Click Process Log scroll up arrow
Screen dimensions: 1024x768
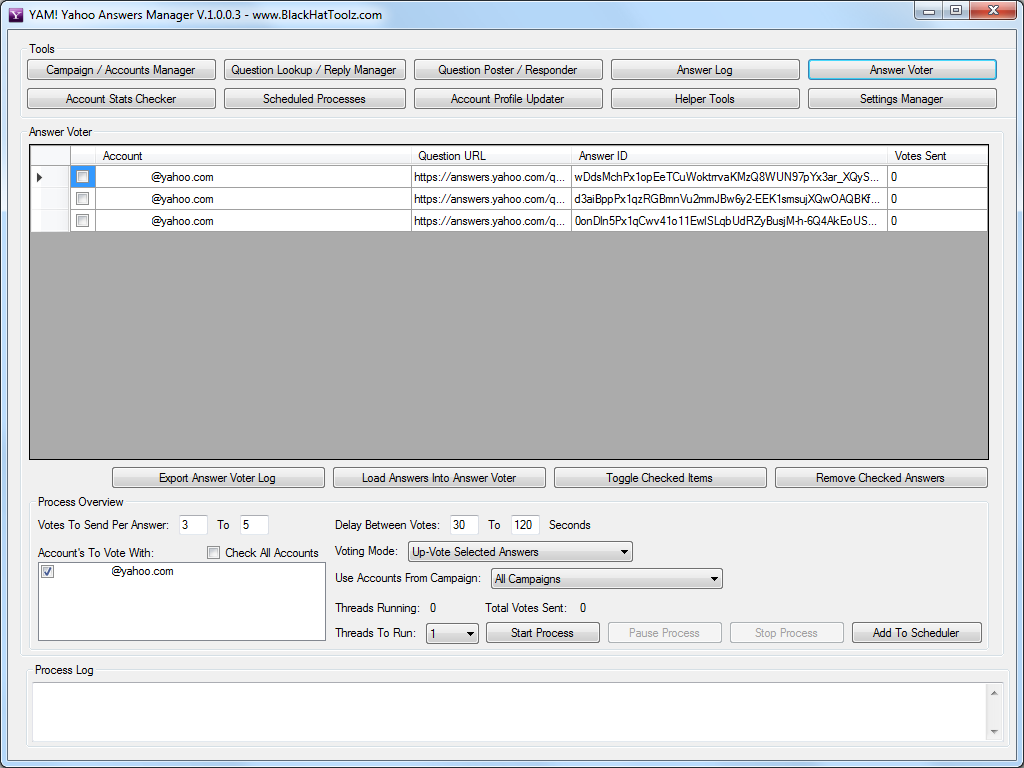click(x=994, y=693)
